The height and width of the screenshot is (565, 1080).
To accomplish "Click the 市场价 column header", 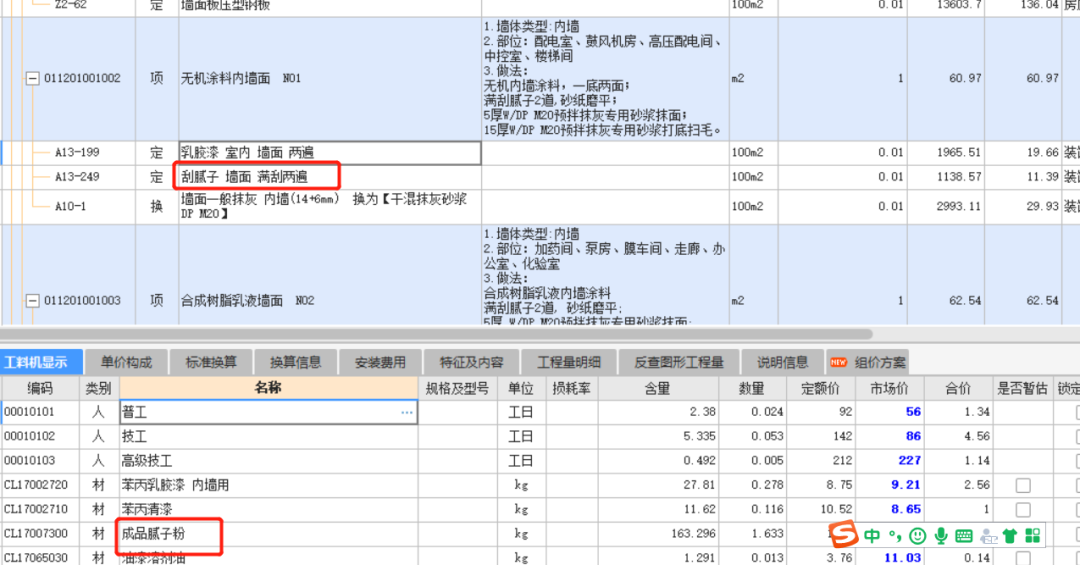I will pyautogui.click(x=888, y=388).
